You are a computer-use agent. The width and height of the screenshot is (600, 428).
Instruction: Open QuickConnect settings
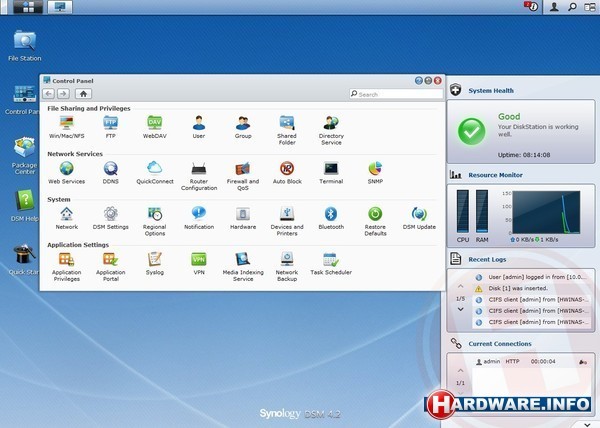point(155,173)
